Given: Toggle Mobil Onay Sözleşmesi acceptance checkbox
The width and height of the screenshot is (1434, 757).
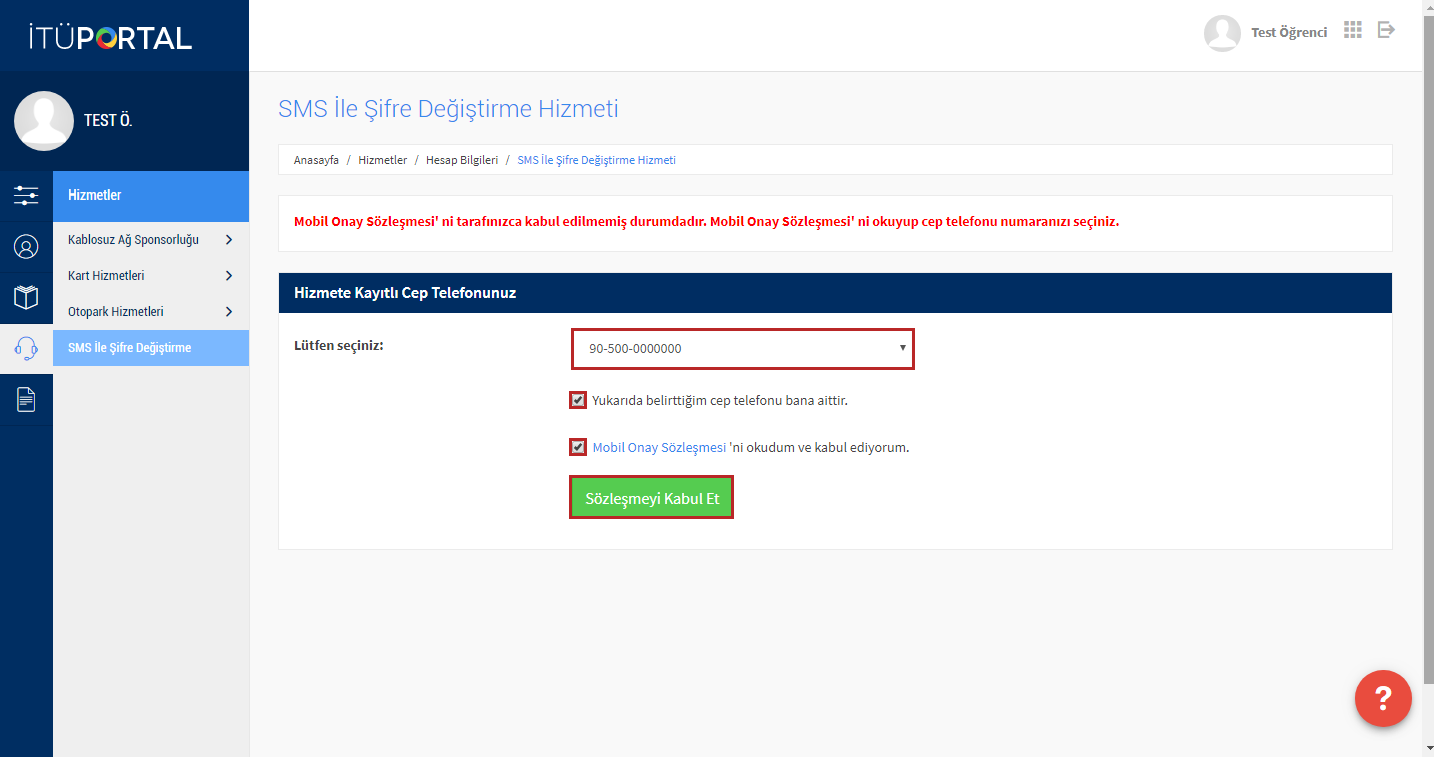Looking at the screenshot, I should pyautogui.click(x=578, y=447).
